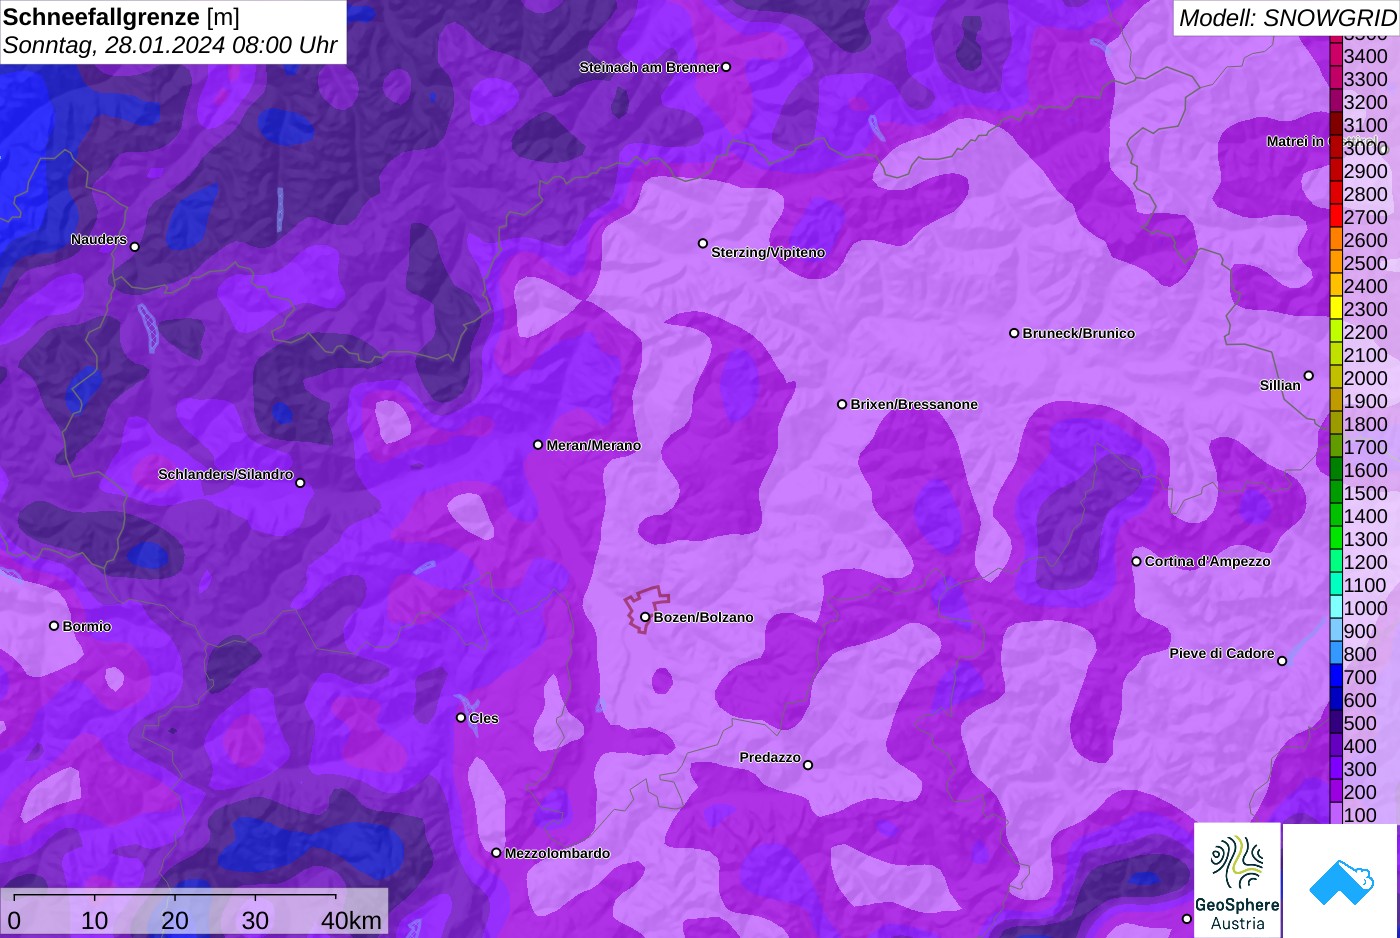The height and width of the screenshot is (938, 1400).
Task: Click the Bozen municipality outline
Action: [x=646, y=610]
